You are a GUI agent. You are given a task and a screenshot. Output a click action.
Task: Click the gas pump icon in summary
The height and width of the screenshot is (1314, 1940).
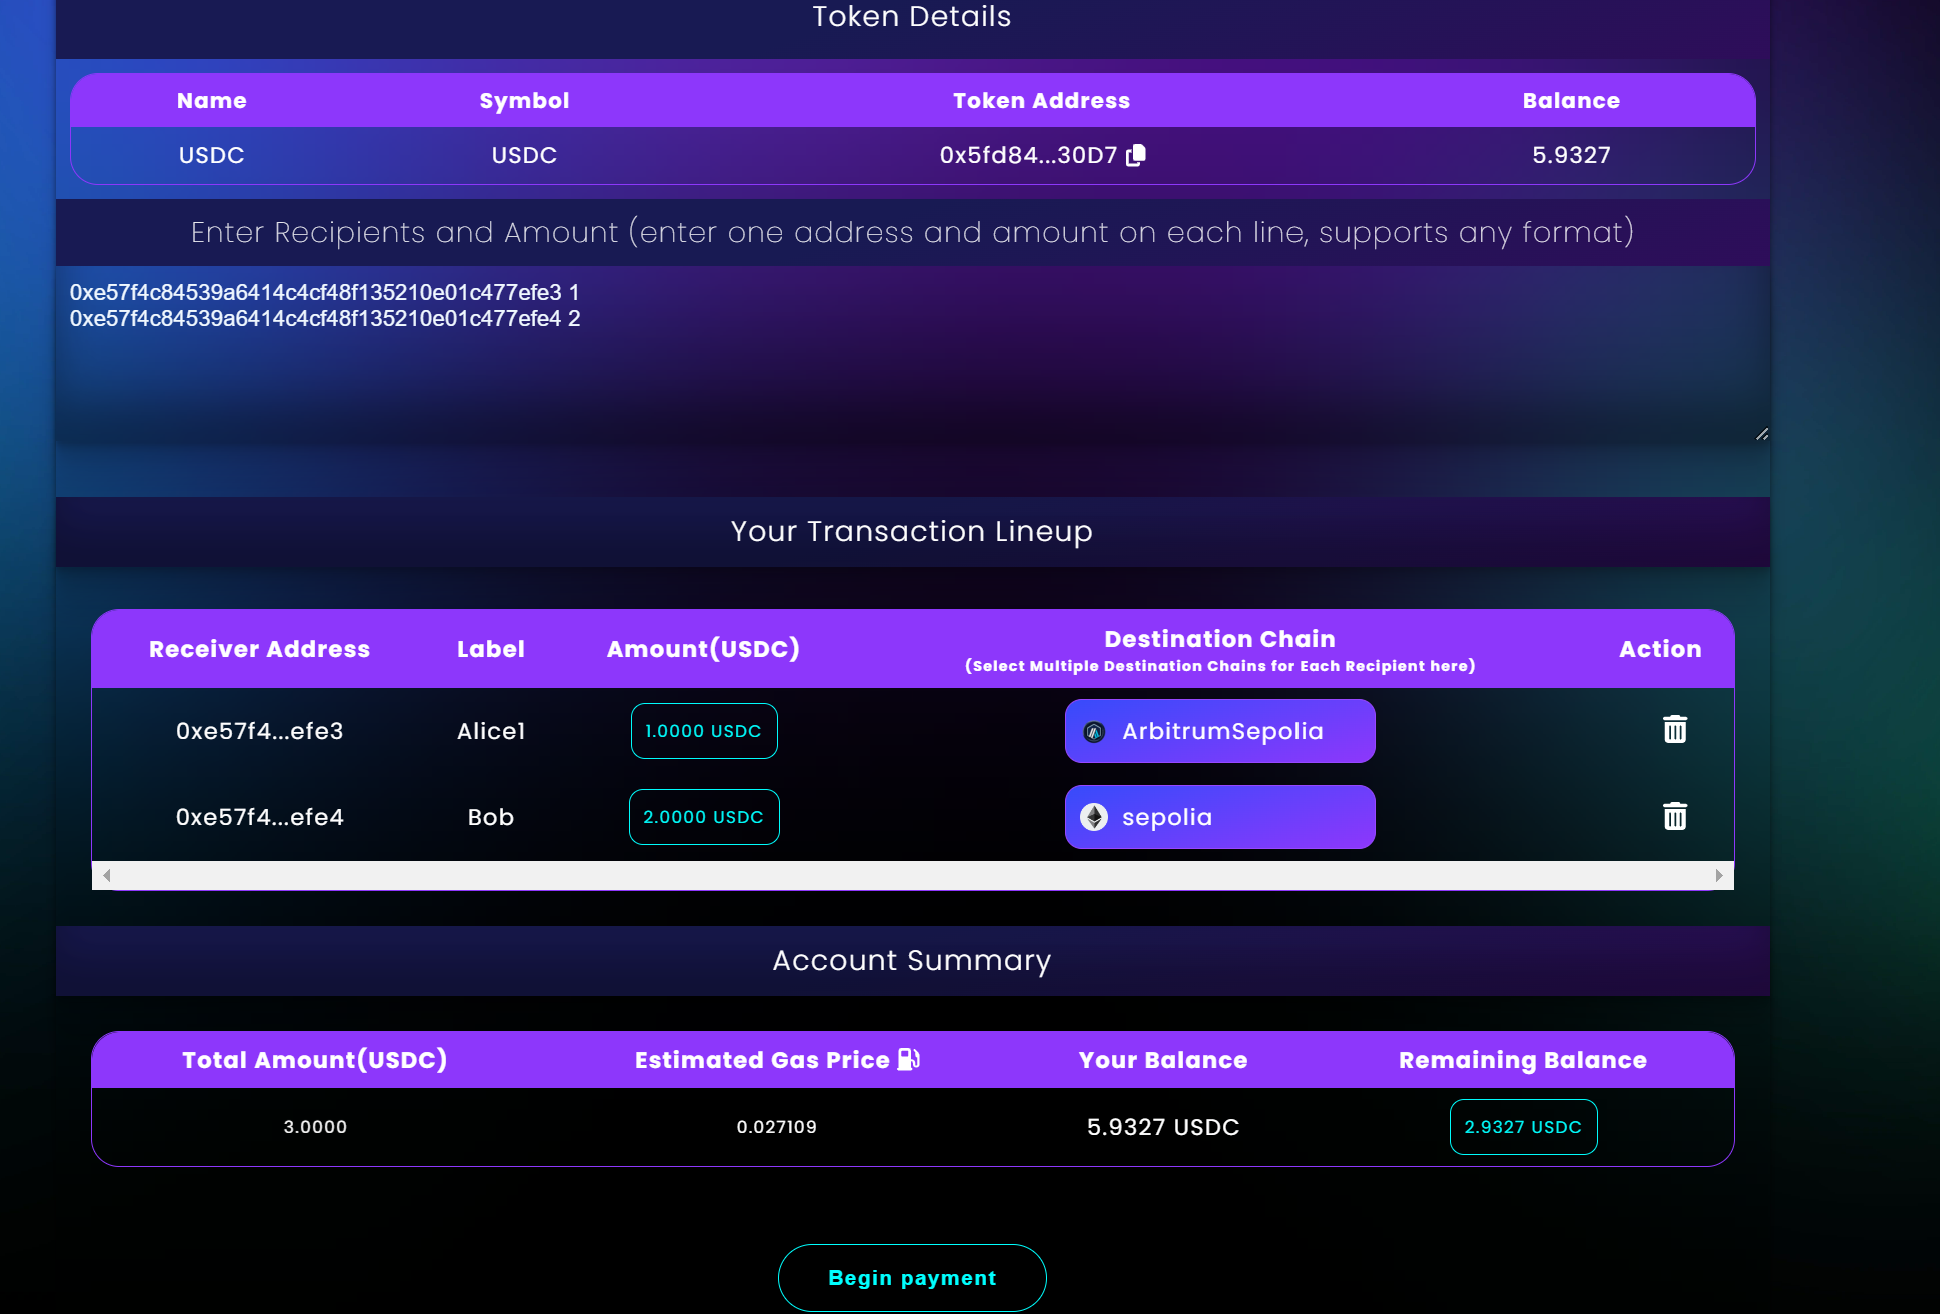pyautogui.click(x=908, y=1059)
